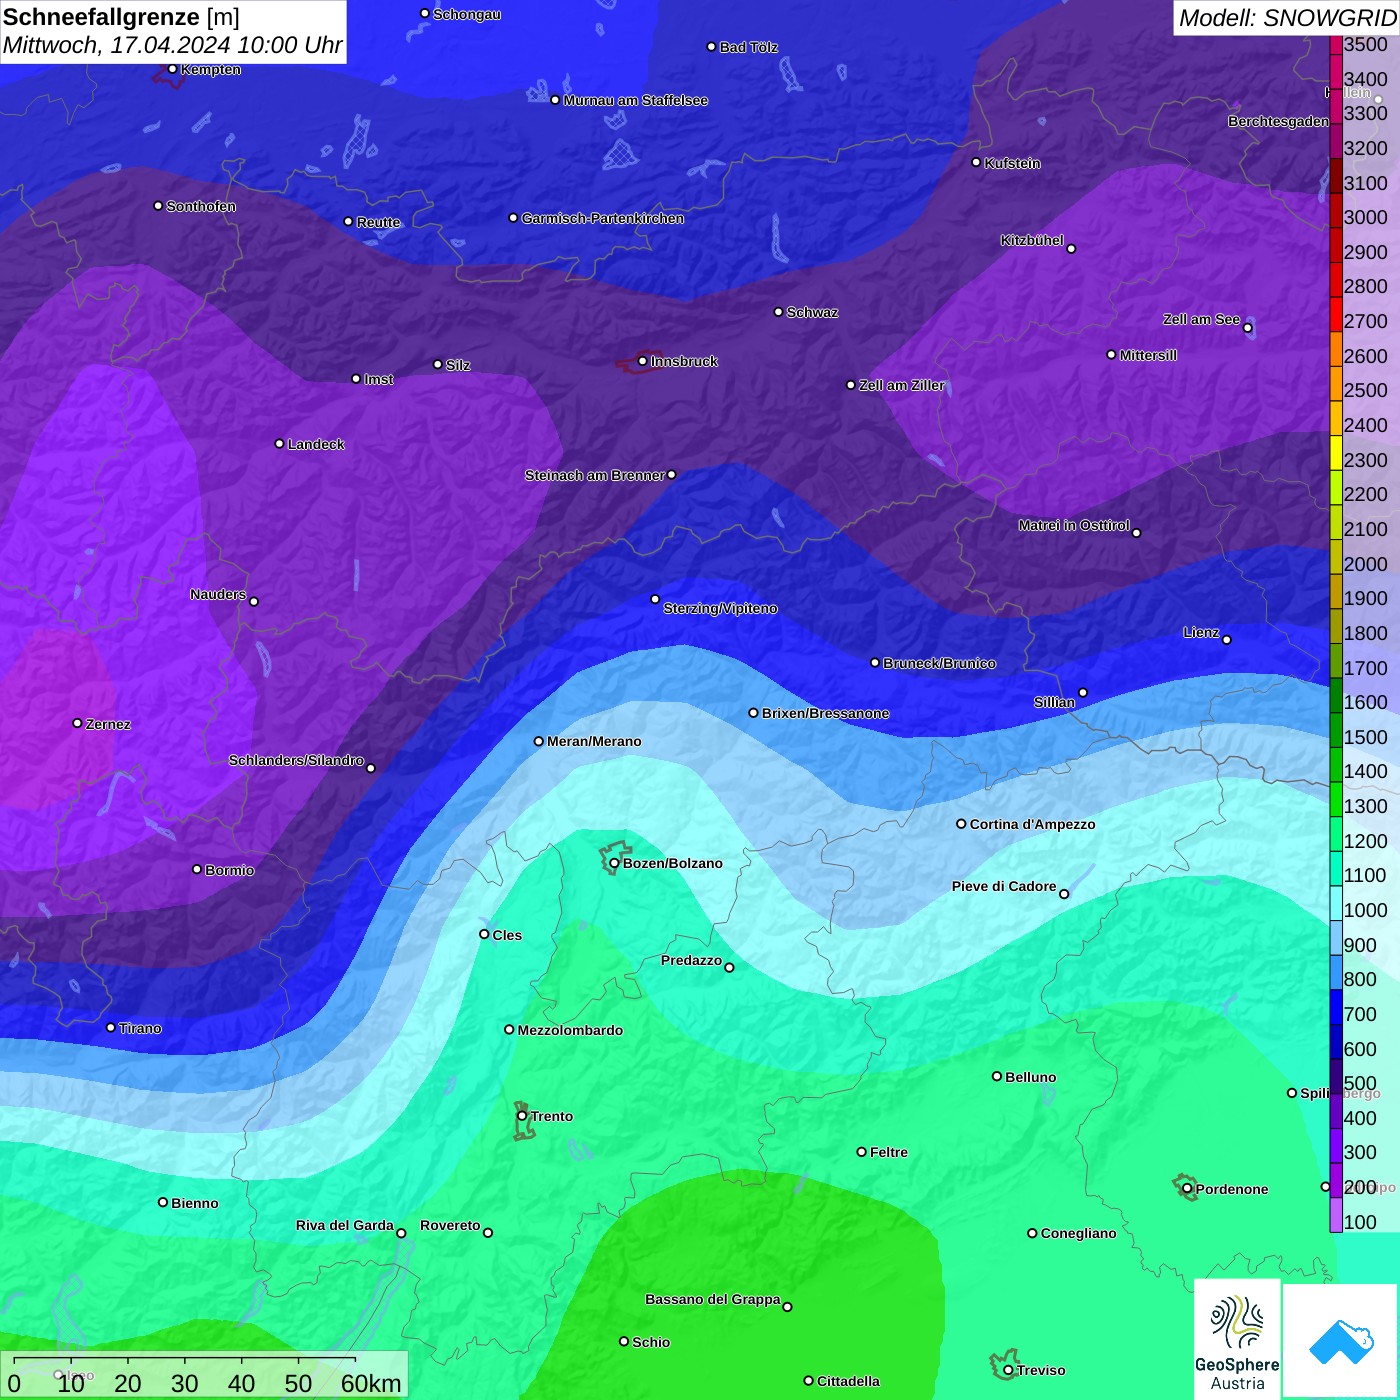
Task: Click the date line "Mittwoch, 17.04.2024 10:00 Uhr"
Action: (x=172, y=46)
